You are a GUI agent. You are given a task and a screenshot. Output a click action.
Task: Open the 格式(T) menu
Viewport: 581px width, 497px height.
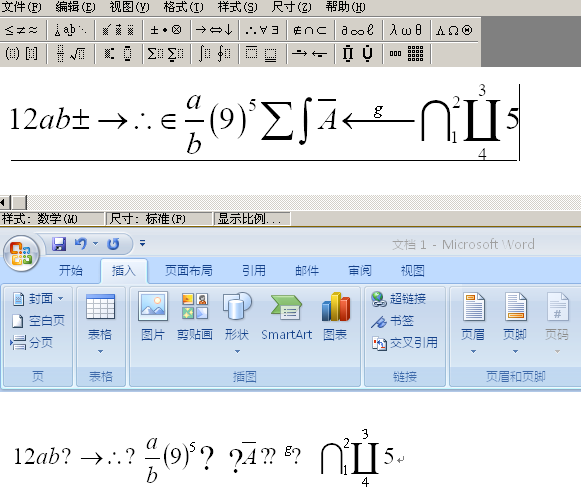[x=183, y=7]
